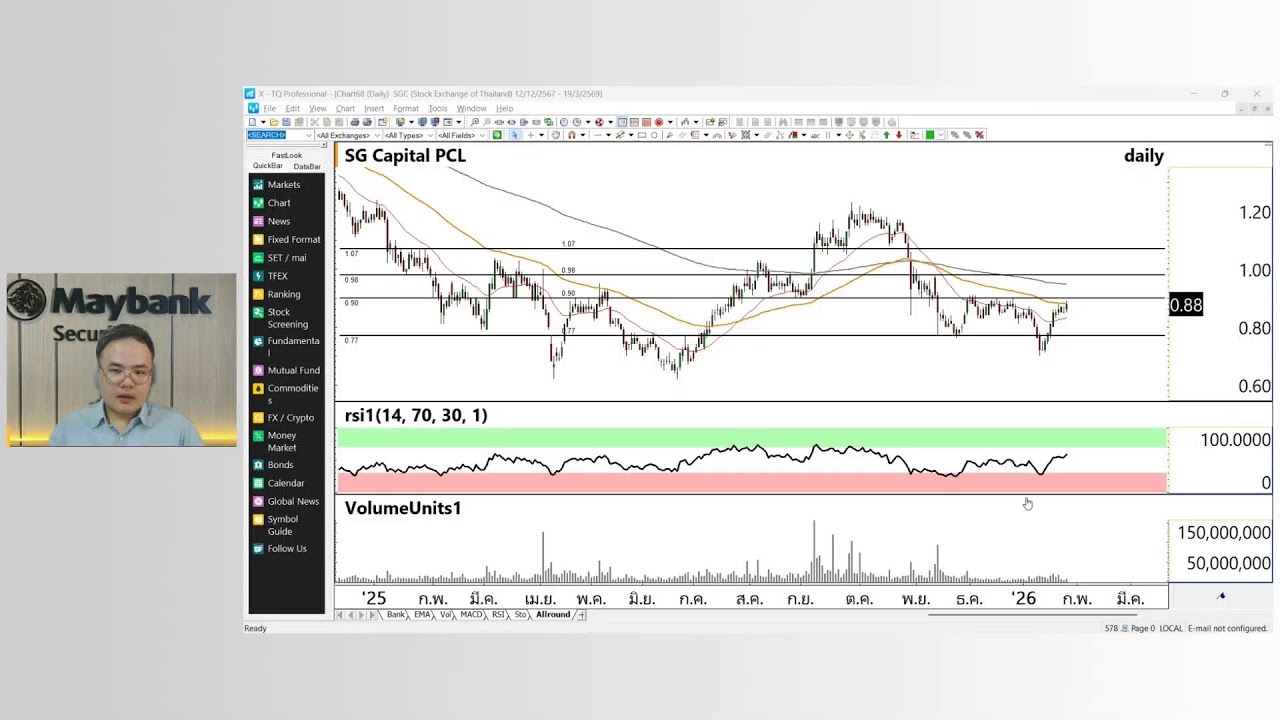1280x720 pixels.
Task: Select the Allround sheet tab
Action: (x=553, y=615)
